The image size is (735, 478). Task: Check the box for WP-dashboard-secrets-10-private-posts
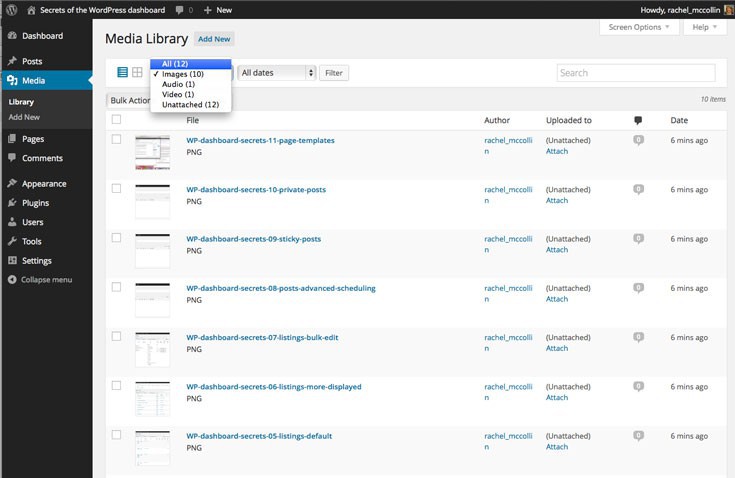[116, 188]
